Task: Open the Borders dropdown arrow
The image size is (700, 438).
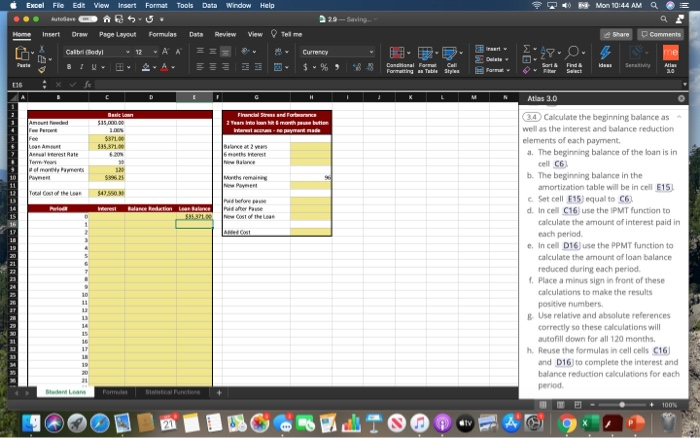Action: pos(129,67)
